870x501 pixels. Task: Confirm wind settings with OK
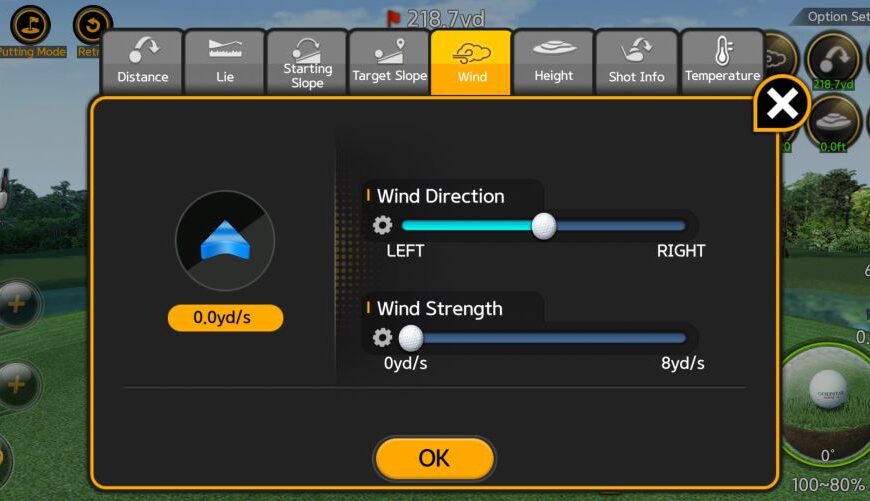tap(434, 458)
